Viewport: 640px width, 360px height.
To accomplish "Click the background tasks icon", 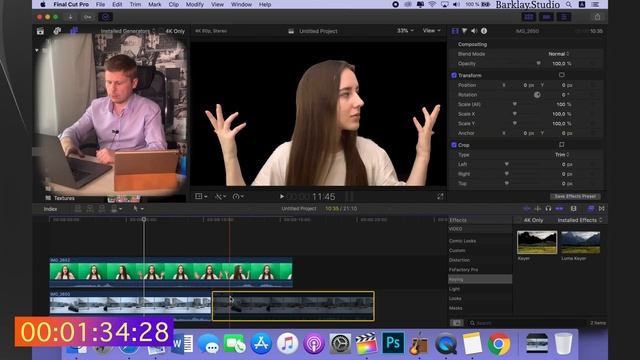I will (x=105, y=17).
